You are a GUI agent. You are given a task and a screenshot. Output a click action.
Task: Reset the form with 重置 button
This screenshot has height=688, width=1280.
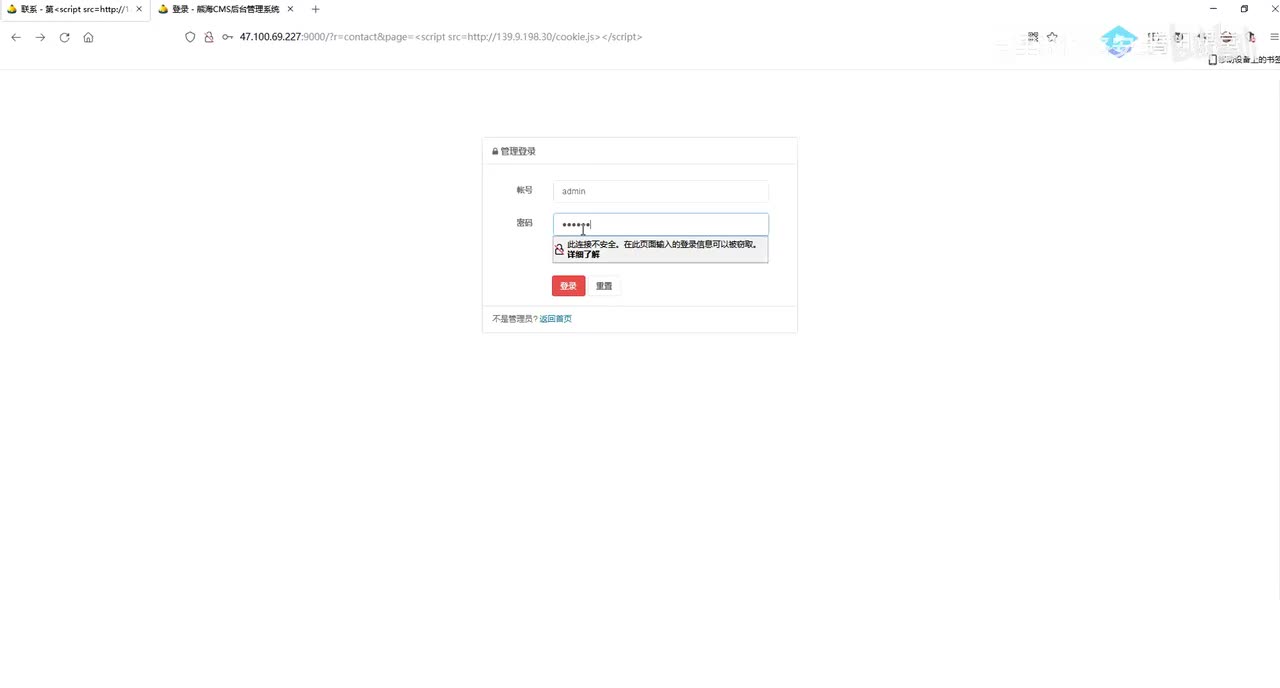[x=604, y=286]
